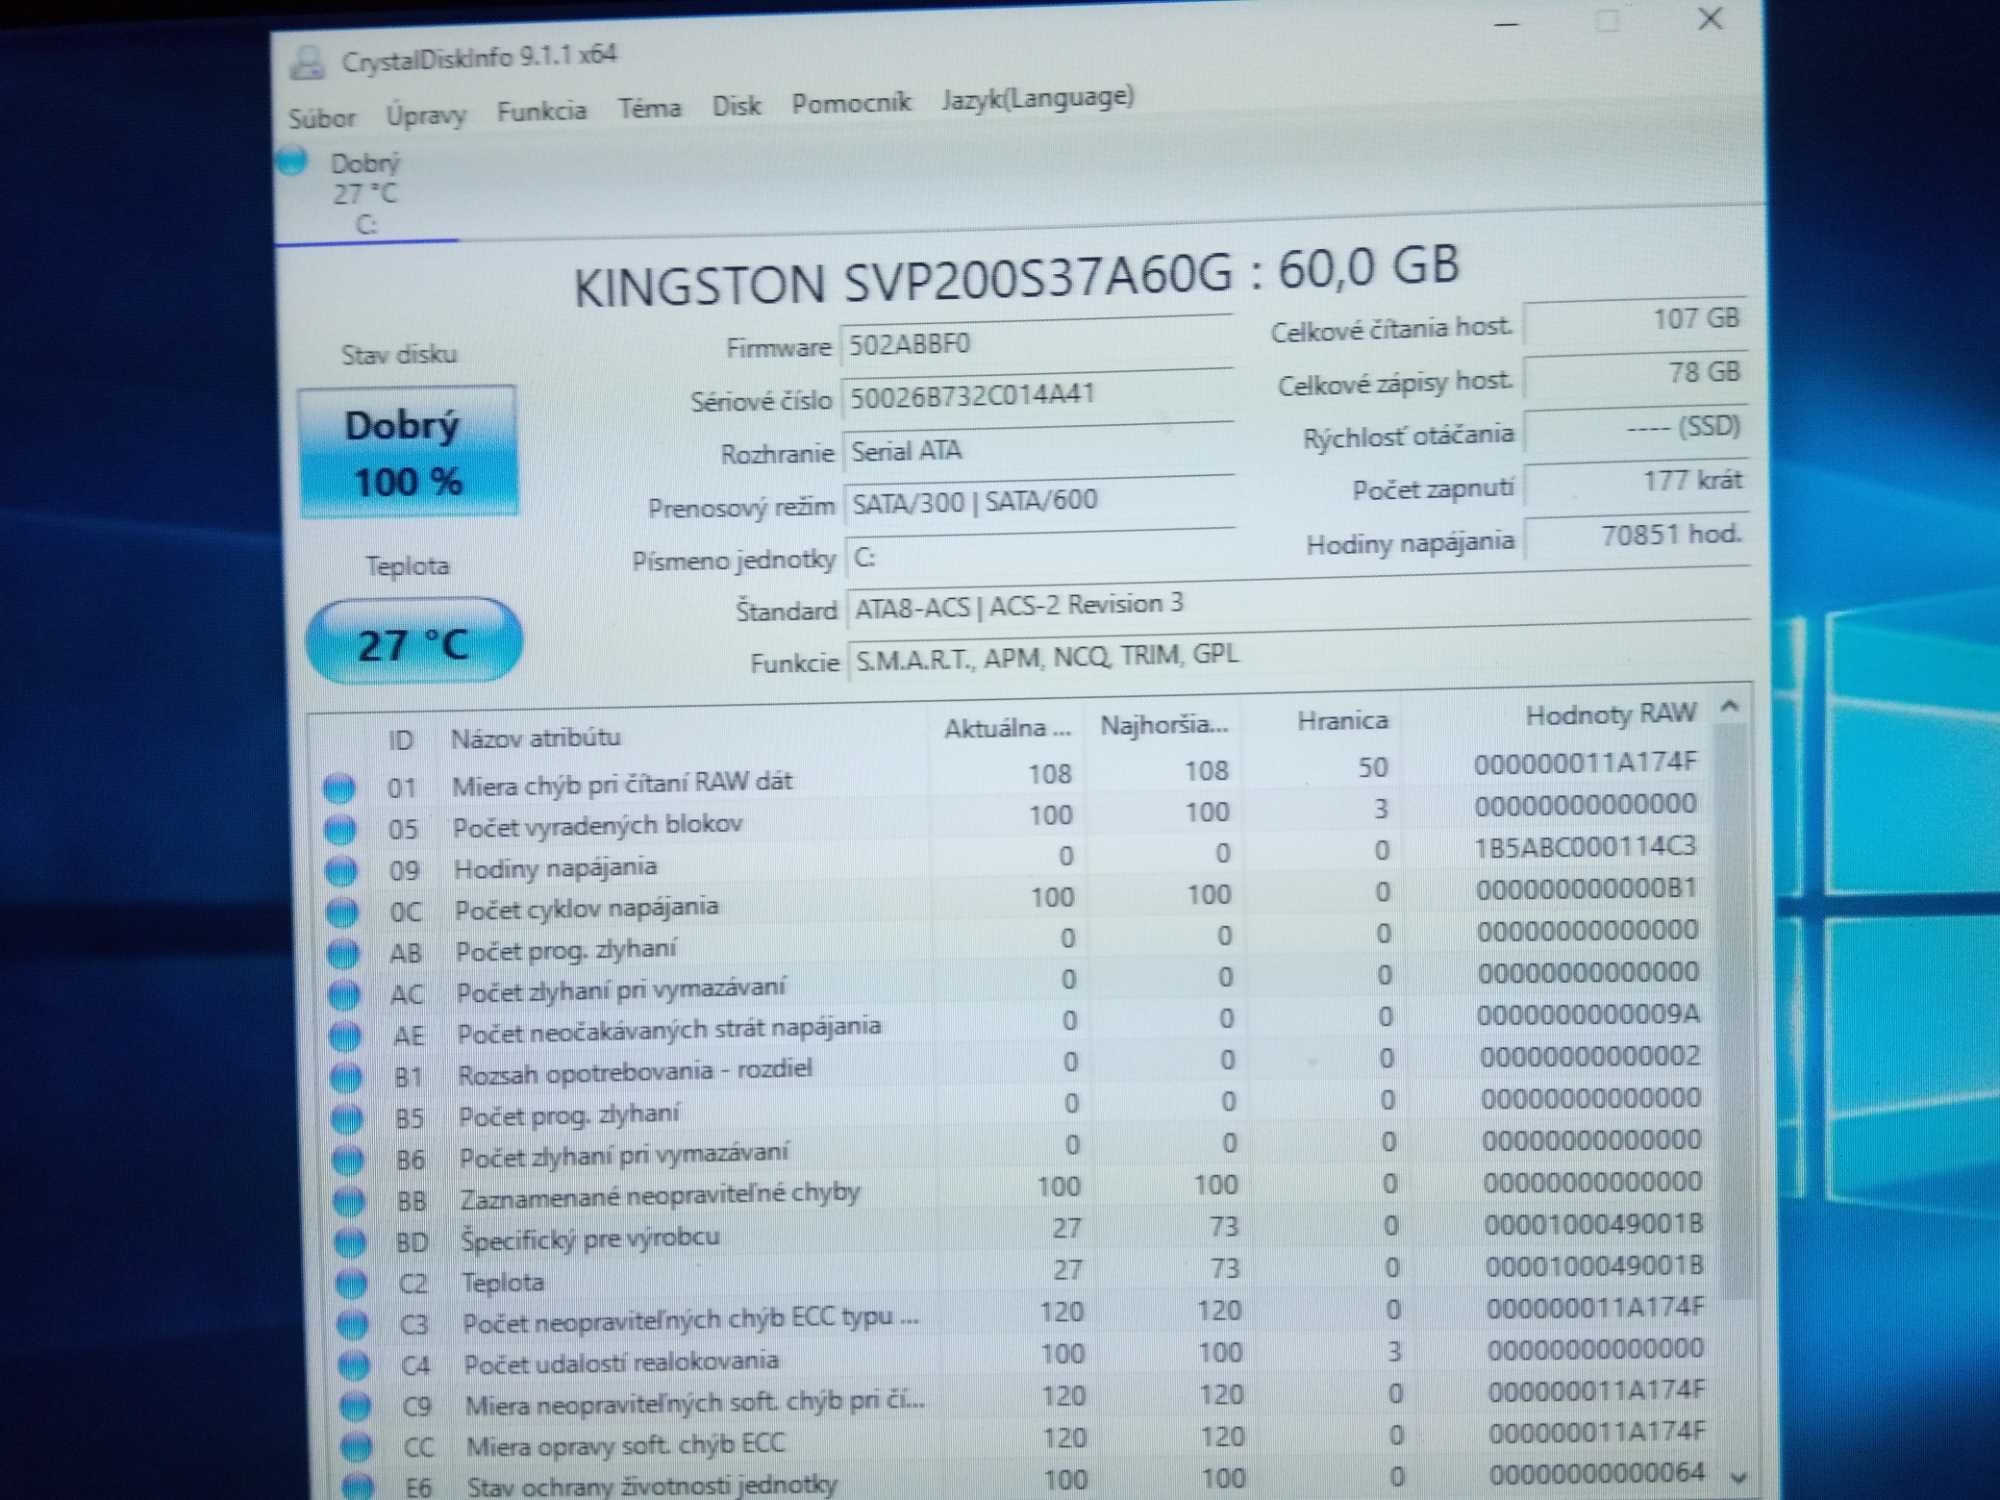
Task: Click the status icon for attribute BD
Action: tap(350, 1242)
